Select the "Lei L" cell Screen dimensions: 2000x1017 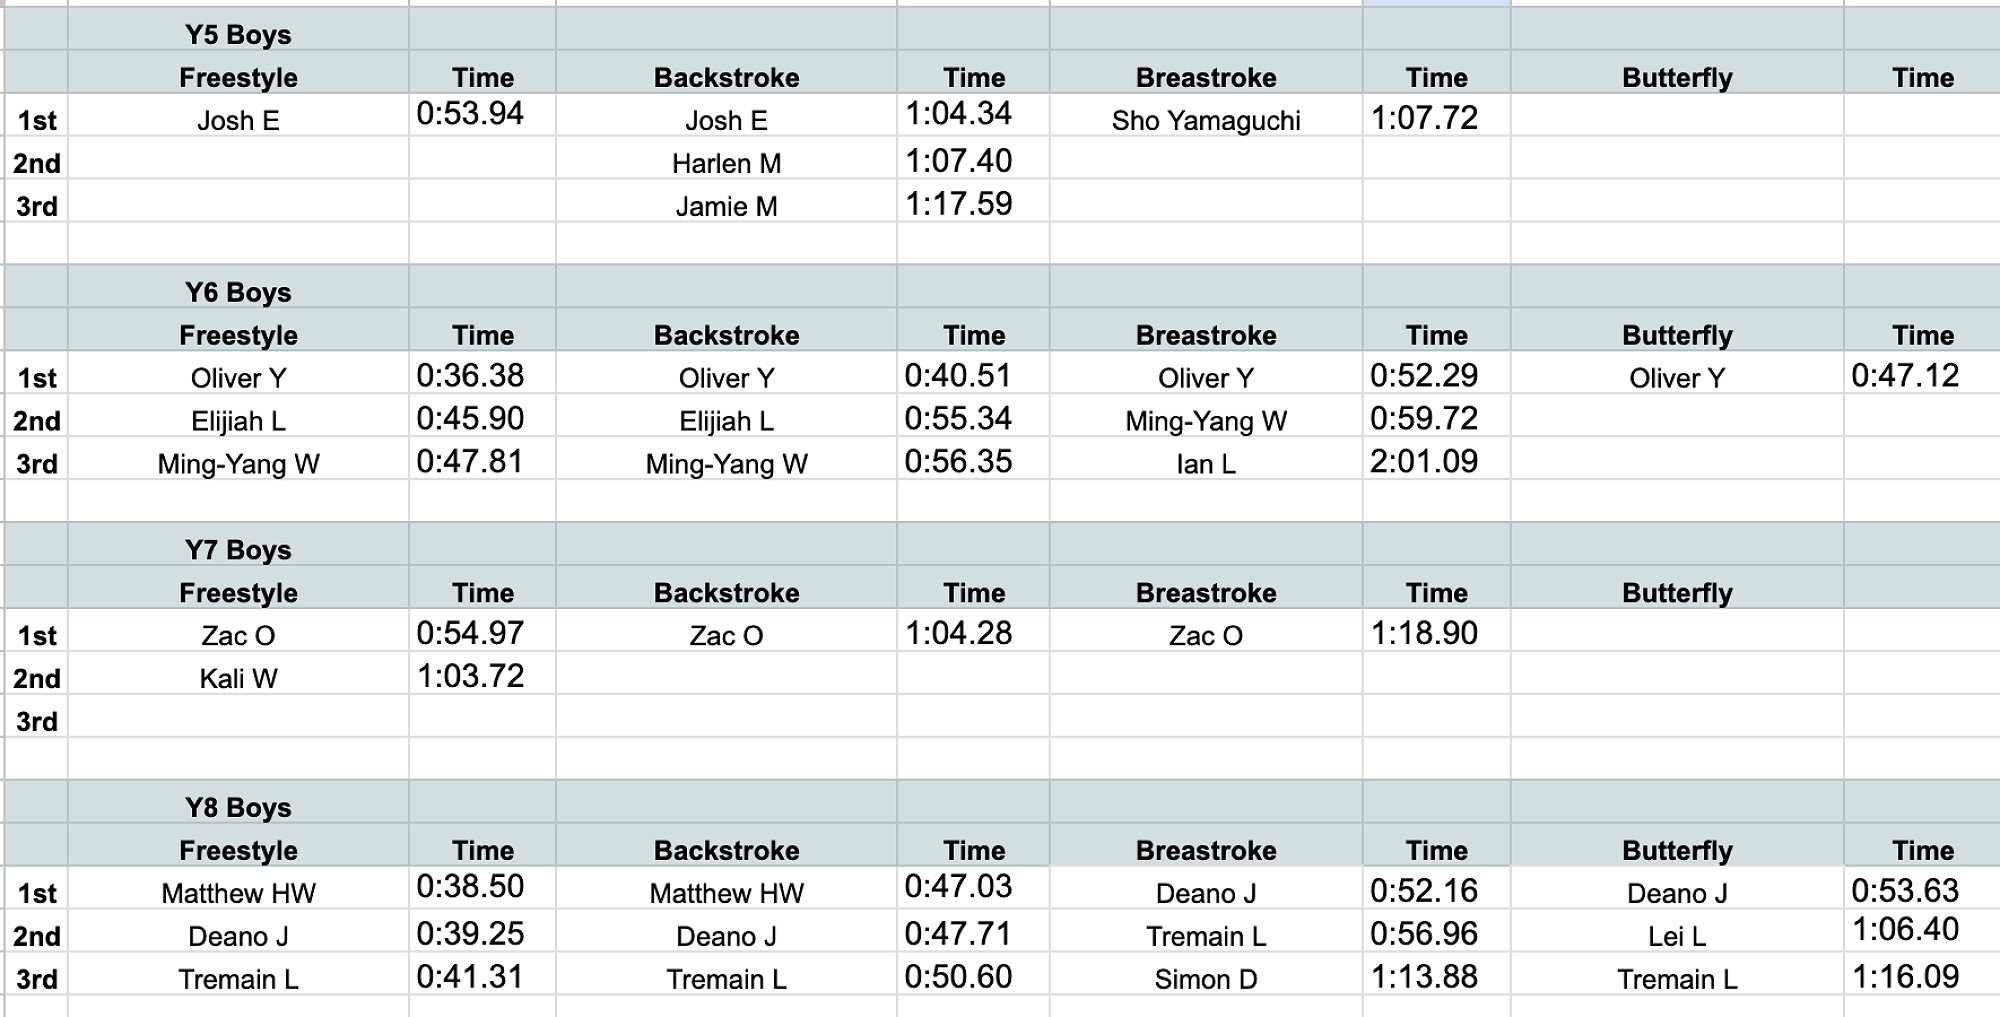coord(1676,936)
